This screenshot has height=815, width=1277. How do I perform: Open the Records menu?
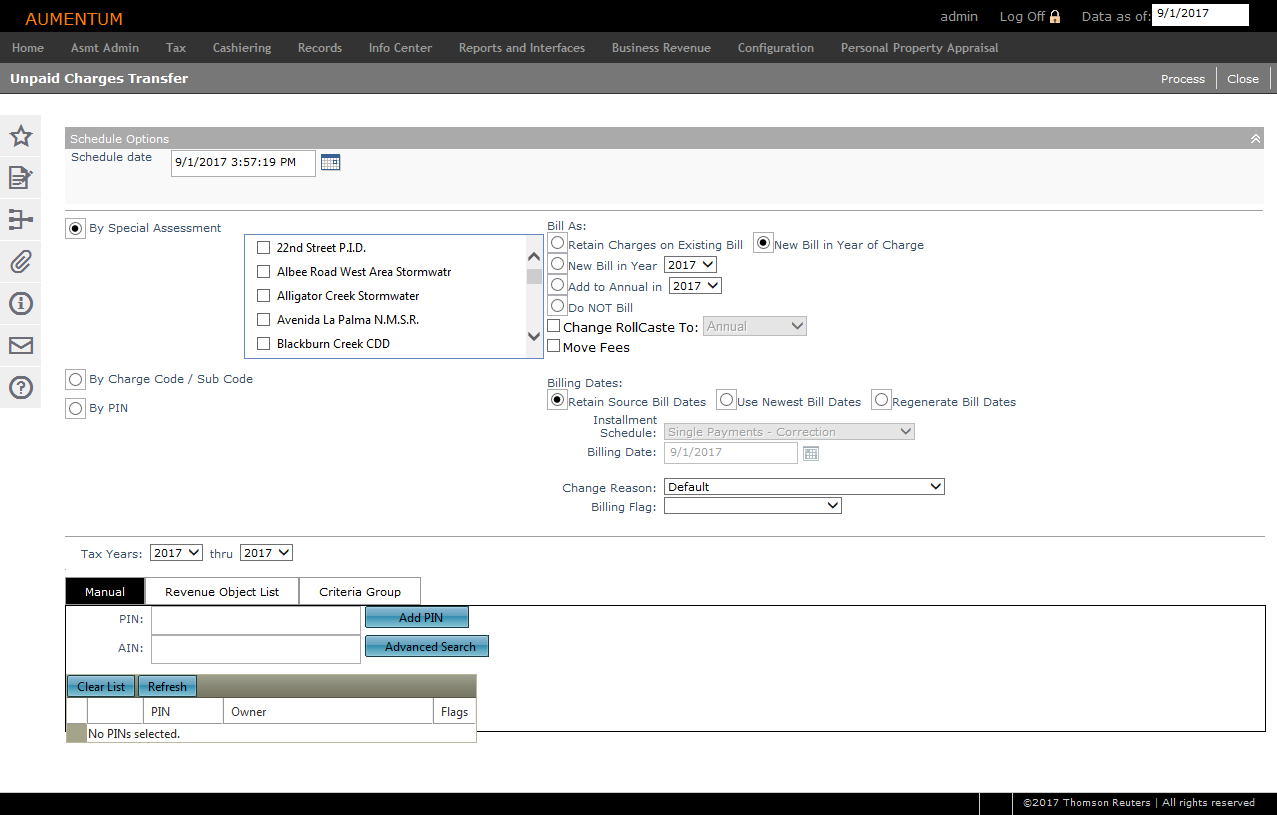(320, 48)
